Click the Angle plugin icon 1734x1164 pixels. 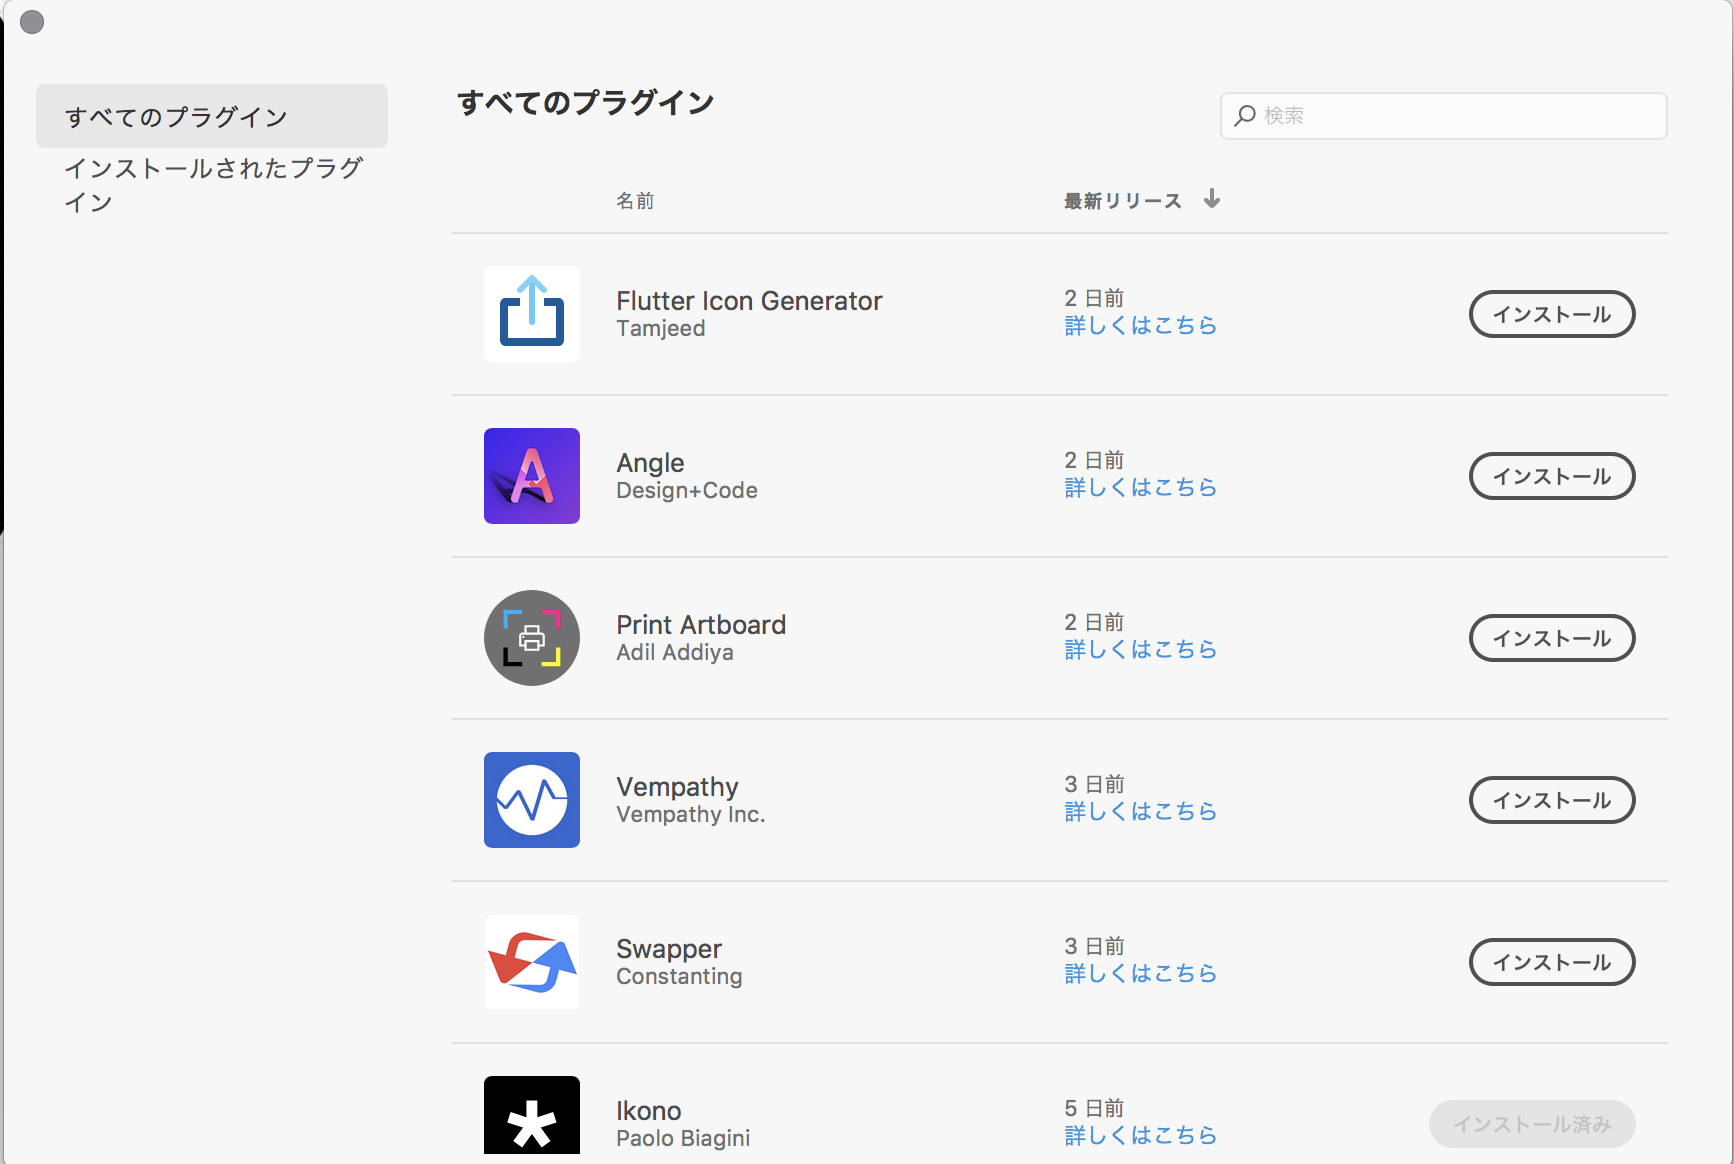[x=532, y=476]
